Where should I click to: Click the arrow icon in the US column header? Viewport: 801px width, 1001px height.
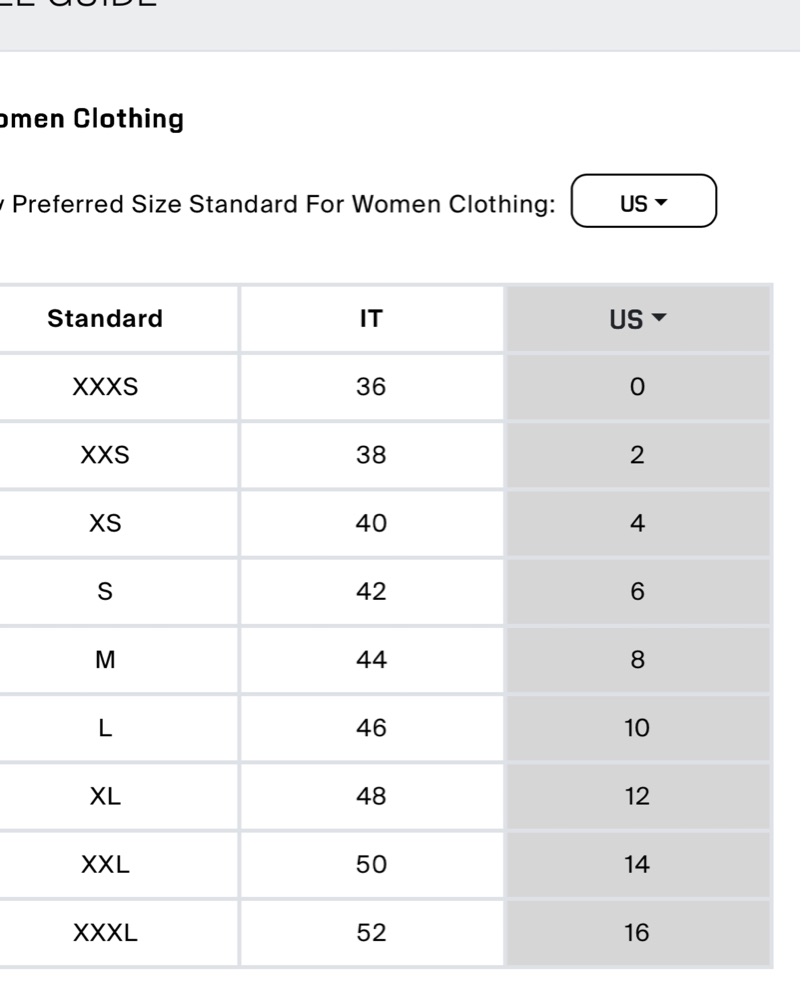(659, 317)
